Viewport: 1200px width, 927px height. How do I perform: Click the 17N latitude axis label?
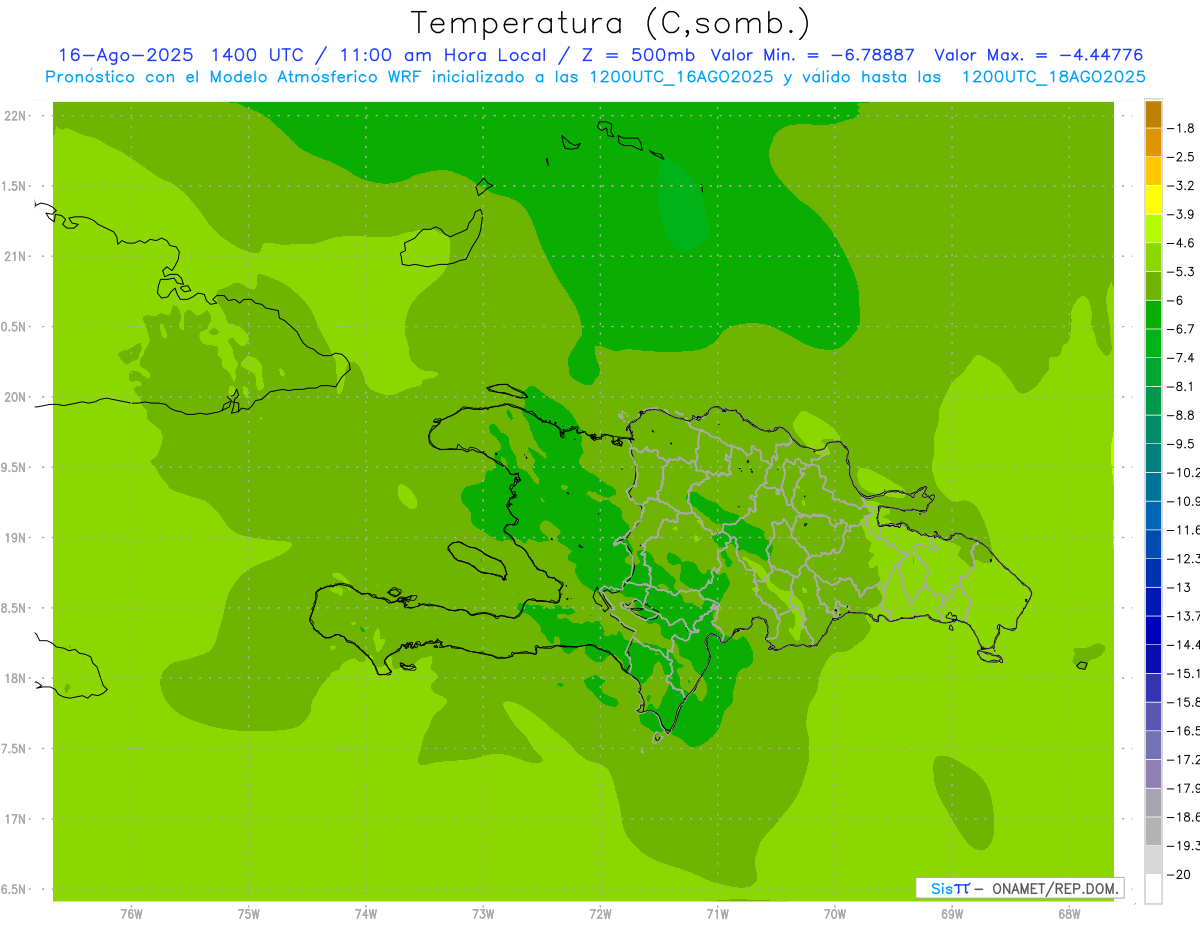(17, 819)
